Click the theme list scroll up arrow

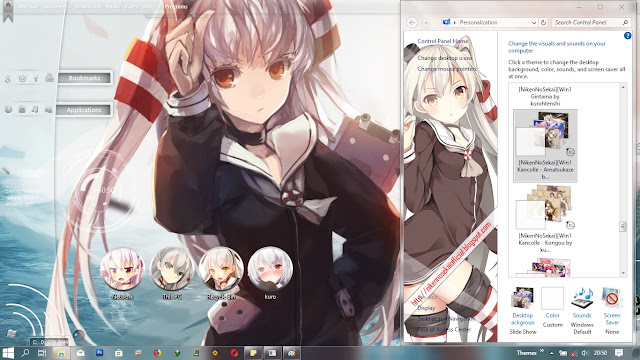tap(623, 87)
